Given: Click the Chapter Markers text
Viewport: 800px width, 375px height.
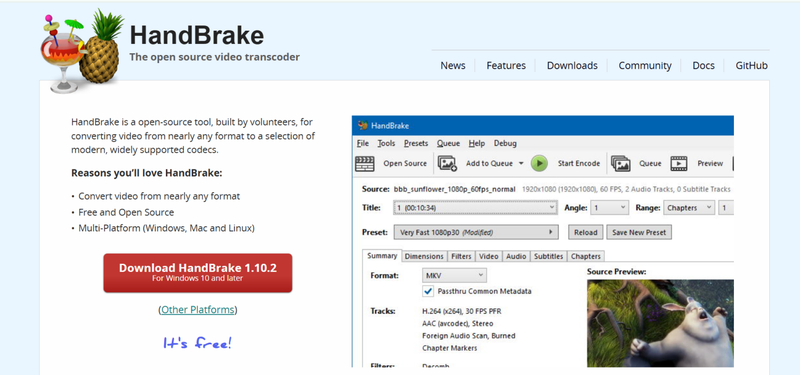Looking at the screenshot, I should pyautogui.click(x=449, y=348).
